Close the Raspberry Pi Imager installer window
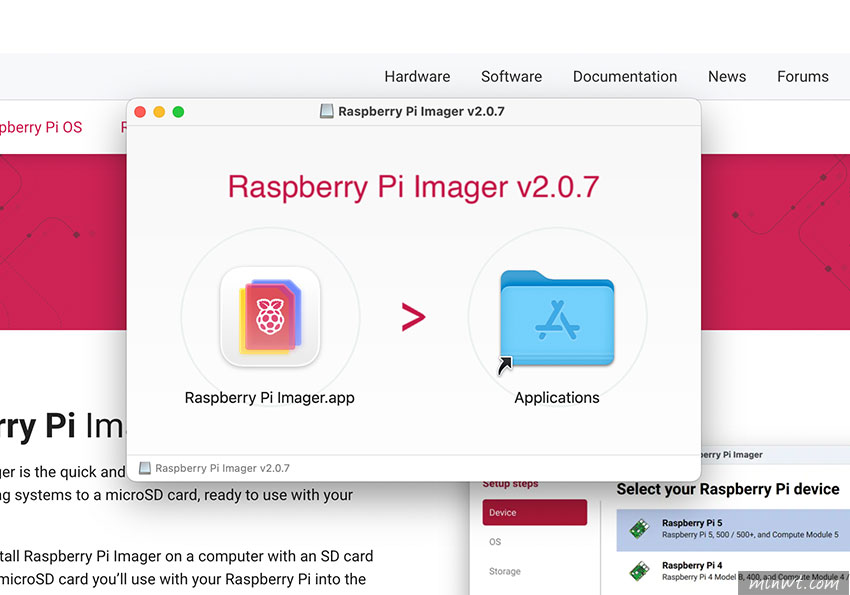The height and width of the screenshot is (595, 850). click(140, 112)
